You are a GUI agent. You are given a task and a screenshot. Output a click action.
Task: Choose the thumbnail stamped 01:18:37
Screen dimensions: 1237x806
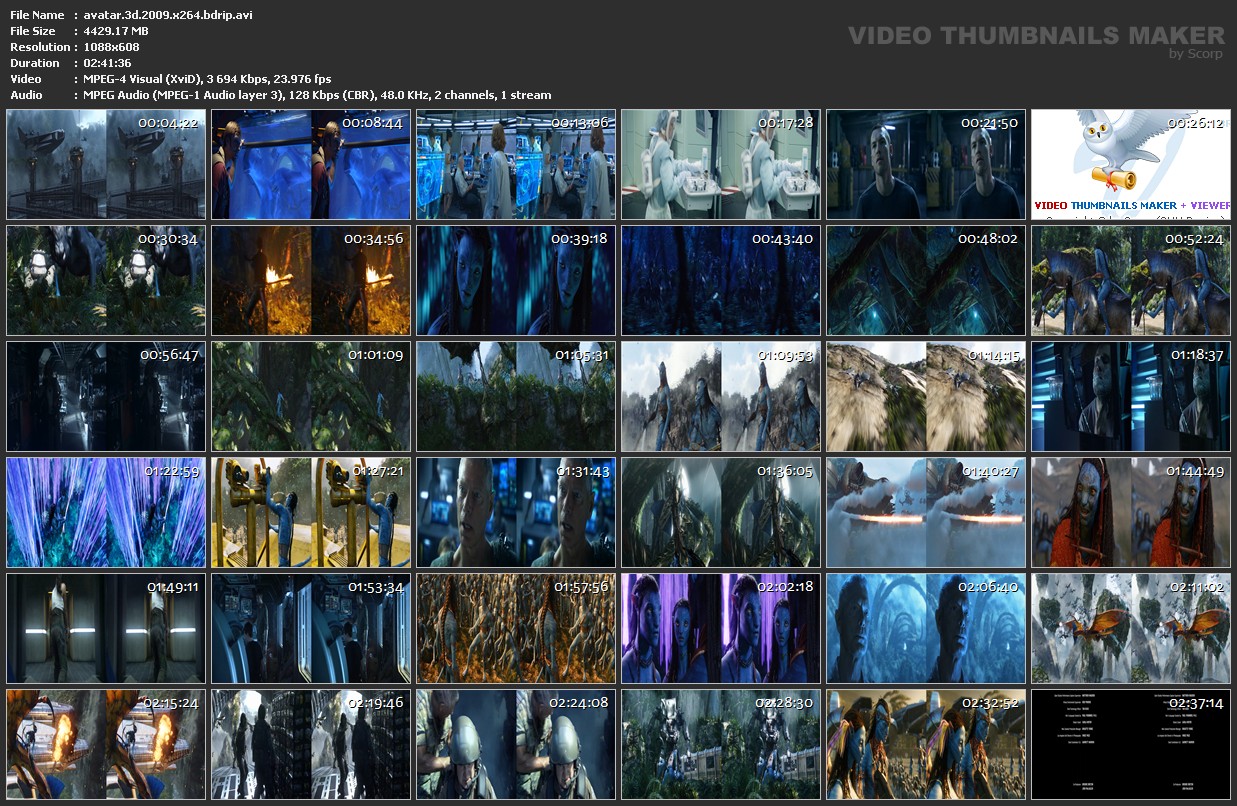(x=1131, y=396)
